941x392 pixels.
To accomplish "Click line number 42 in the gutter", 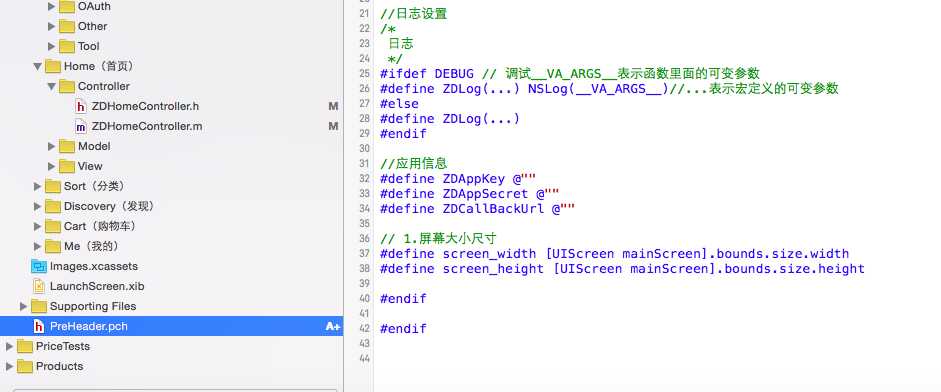I will [x=364, y=329].
